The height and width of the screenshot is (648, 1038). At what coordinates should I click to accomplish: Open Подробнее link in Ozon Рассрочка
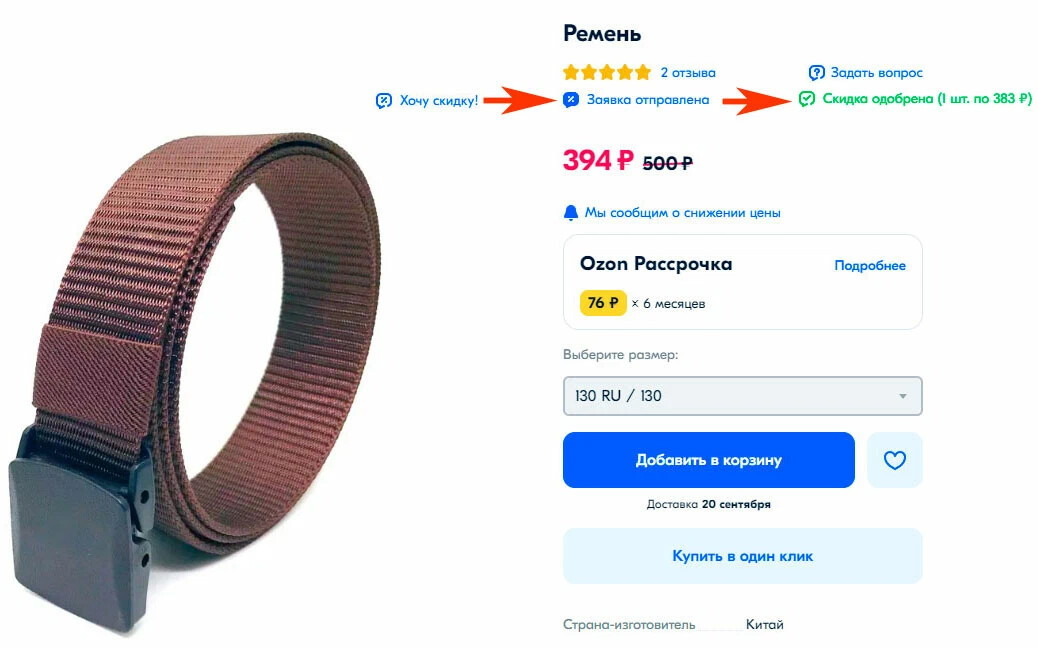pyautogui.click(x=870, y=265)
